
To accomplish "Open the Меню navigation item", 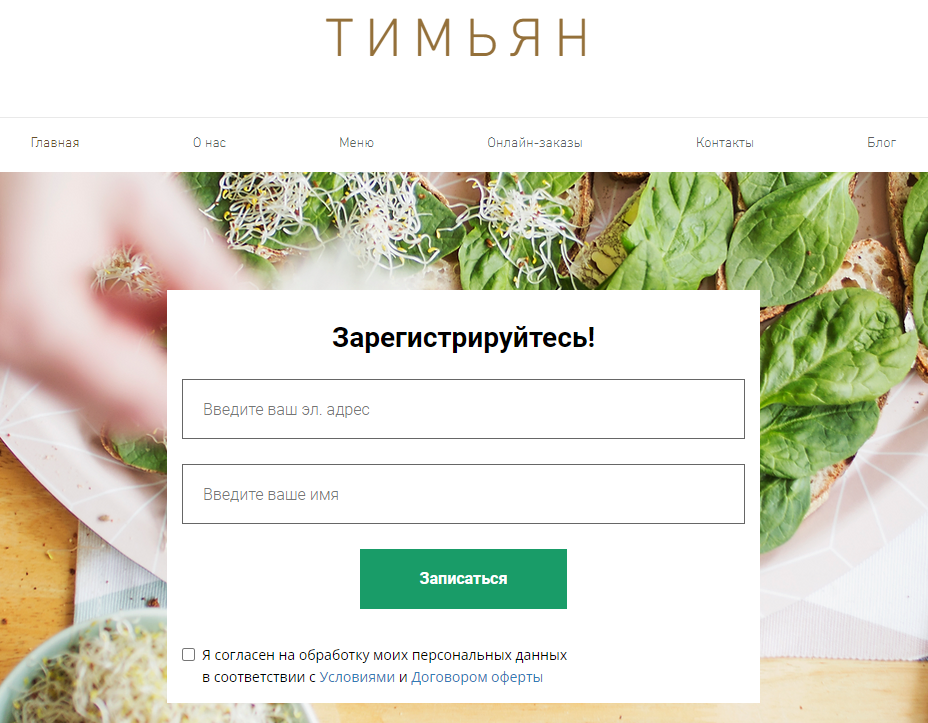I will pos(356,143).
